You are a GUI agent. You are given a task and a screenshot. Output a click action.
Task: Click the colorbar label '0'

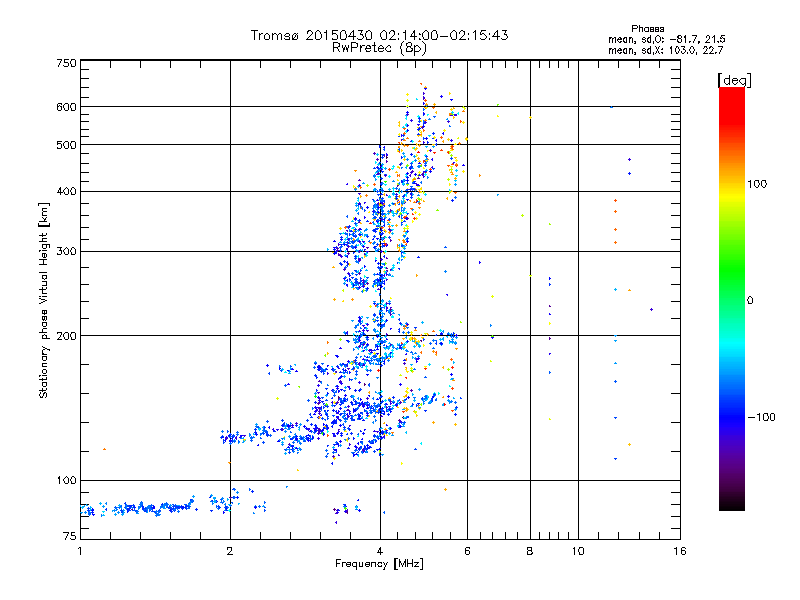click(x=750, y=301)
